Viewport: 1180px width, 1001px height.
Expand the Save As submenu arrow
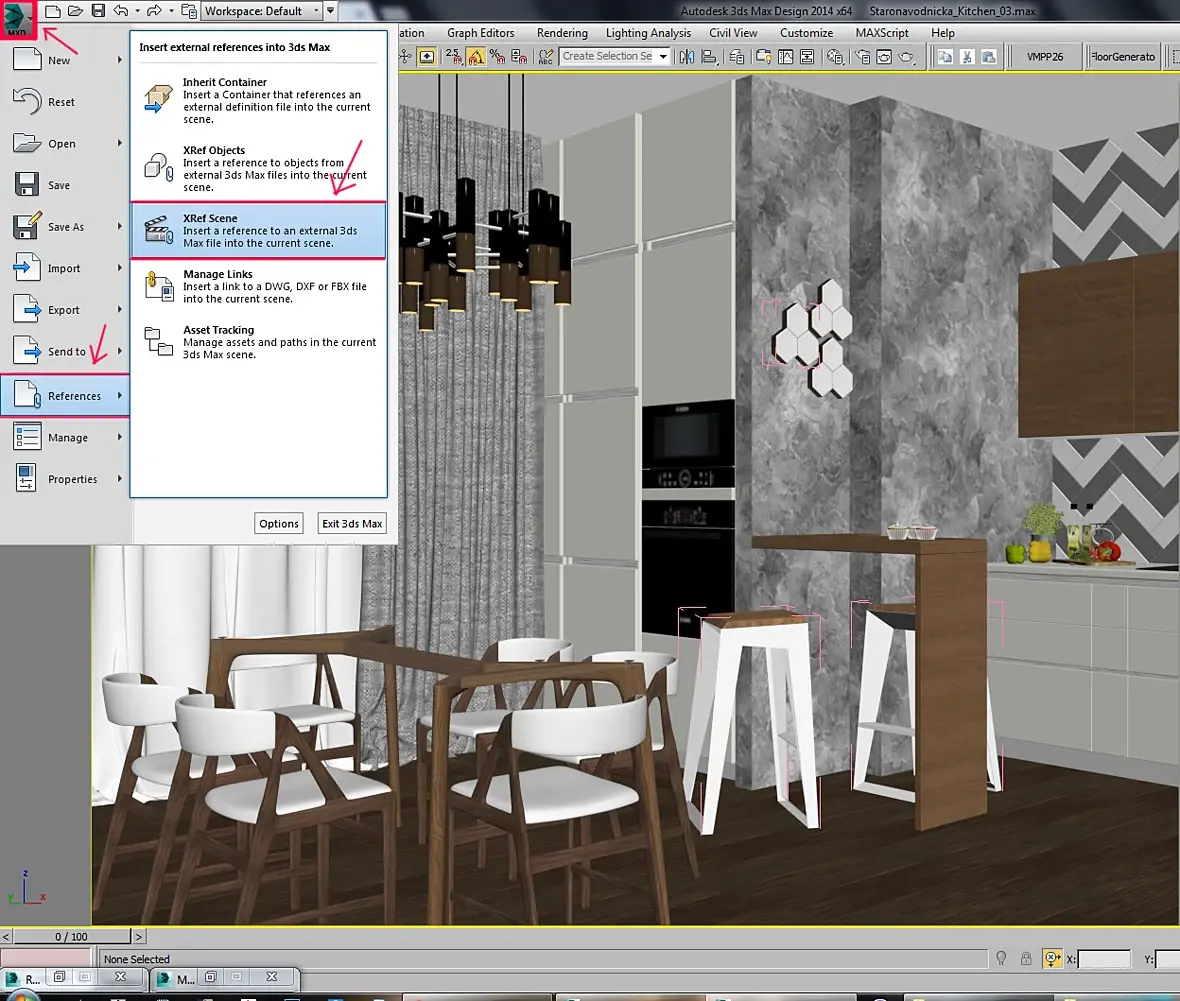(120, 226)
